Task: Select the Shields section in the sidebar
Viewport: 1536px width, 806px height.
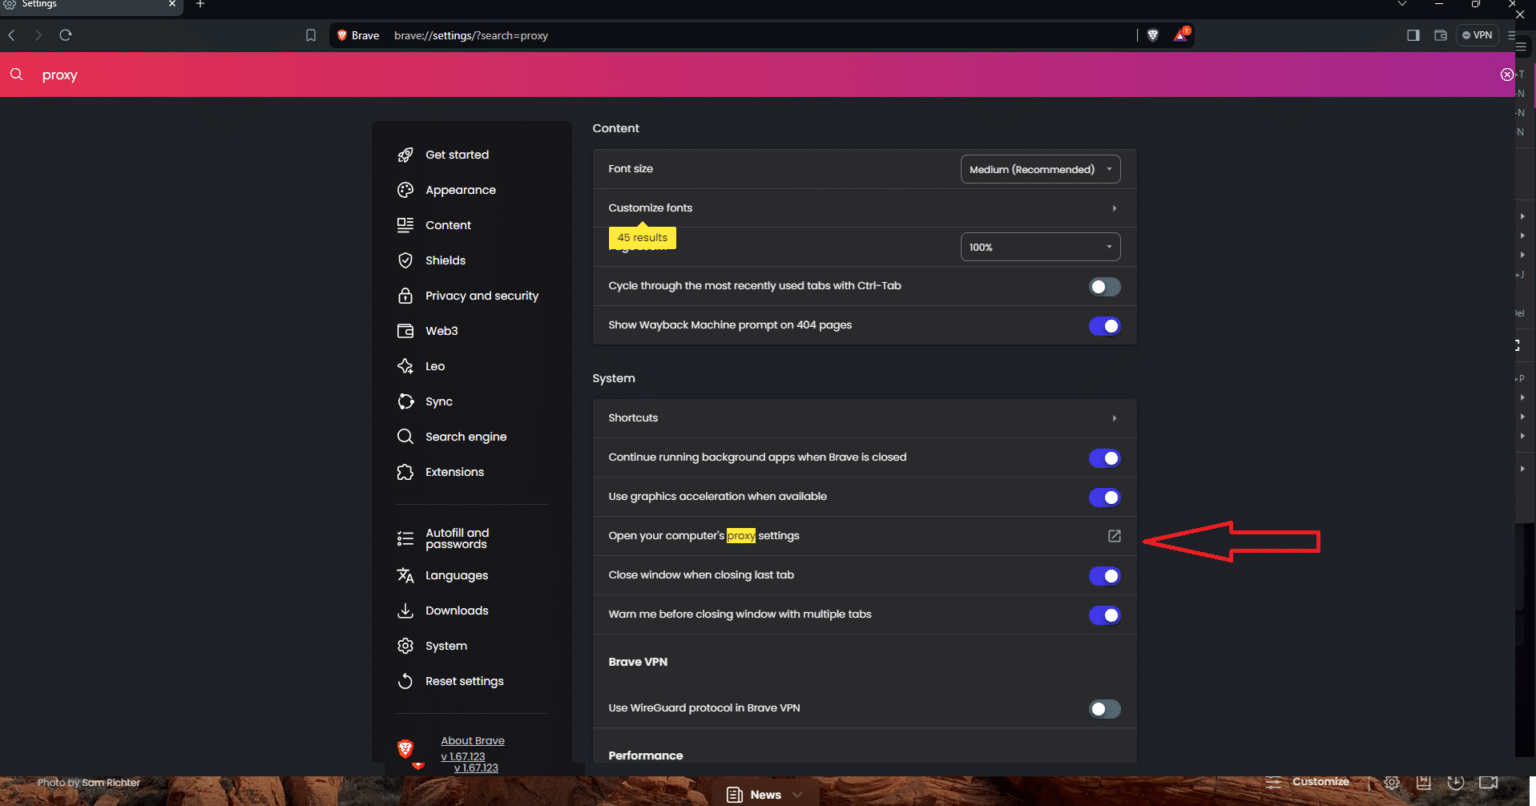Action: pos(445,260)
